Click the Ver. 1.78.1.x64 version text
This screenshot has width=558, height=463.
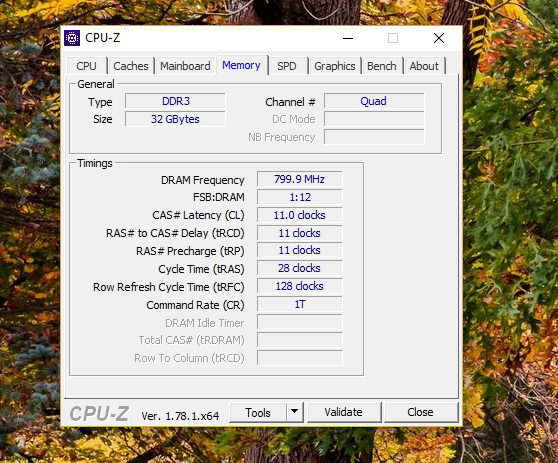pos(180,416)
